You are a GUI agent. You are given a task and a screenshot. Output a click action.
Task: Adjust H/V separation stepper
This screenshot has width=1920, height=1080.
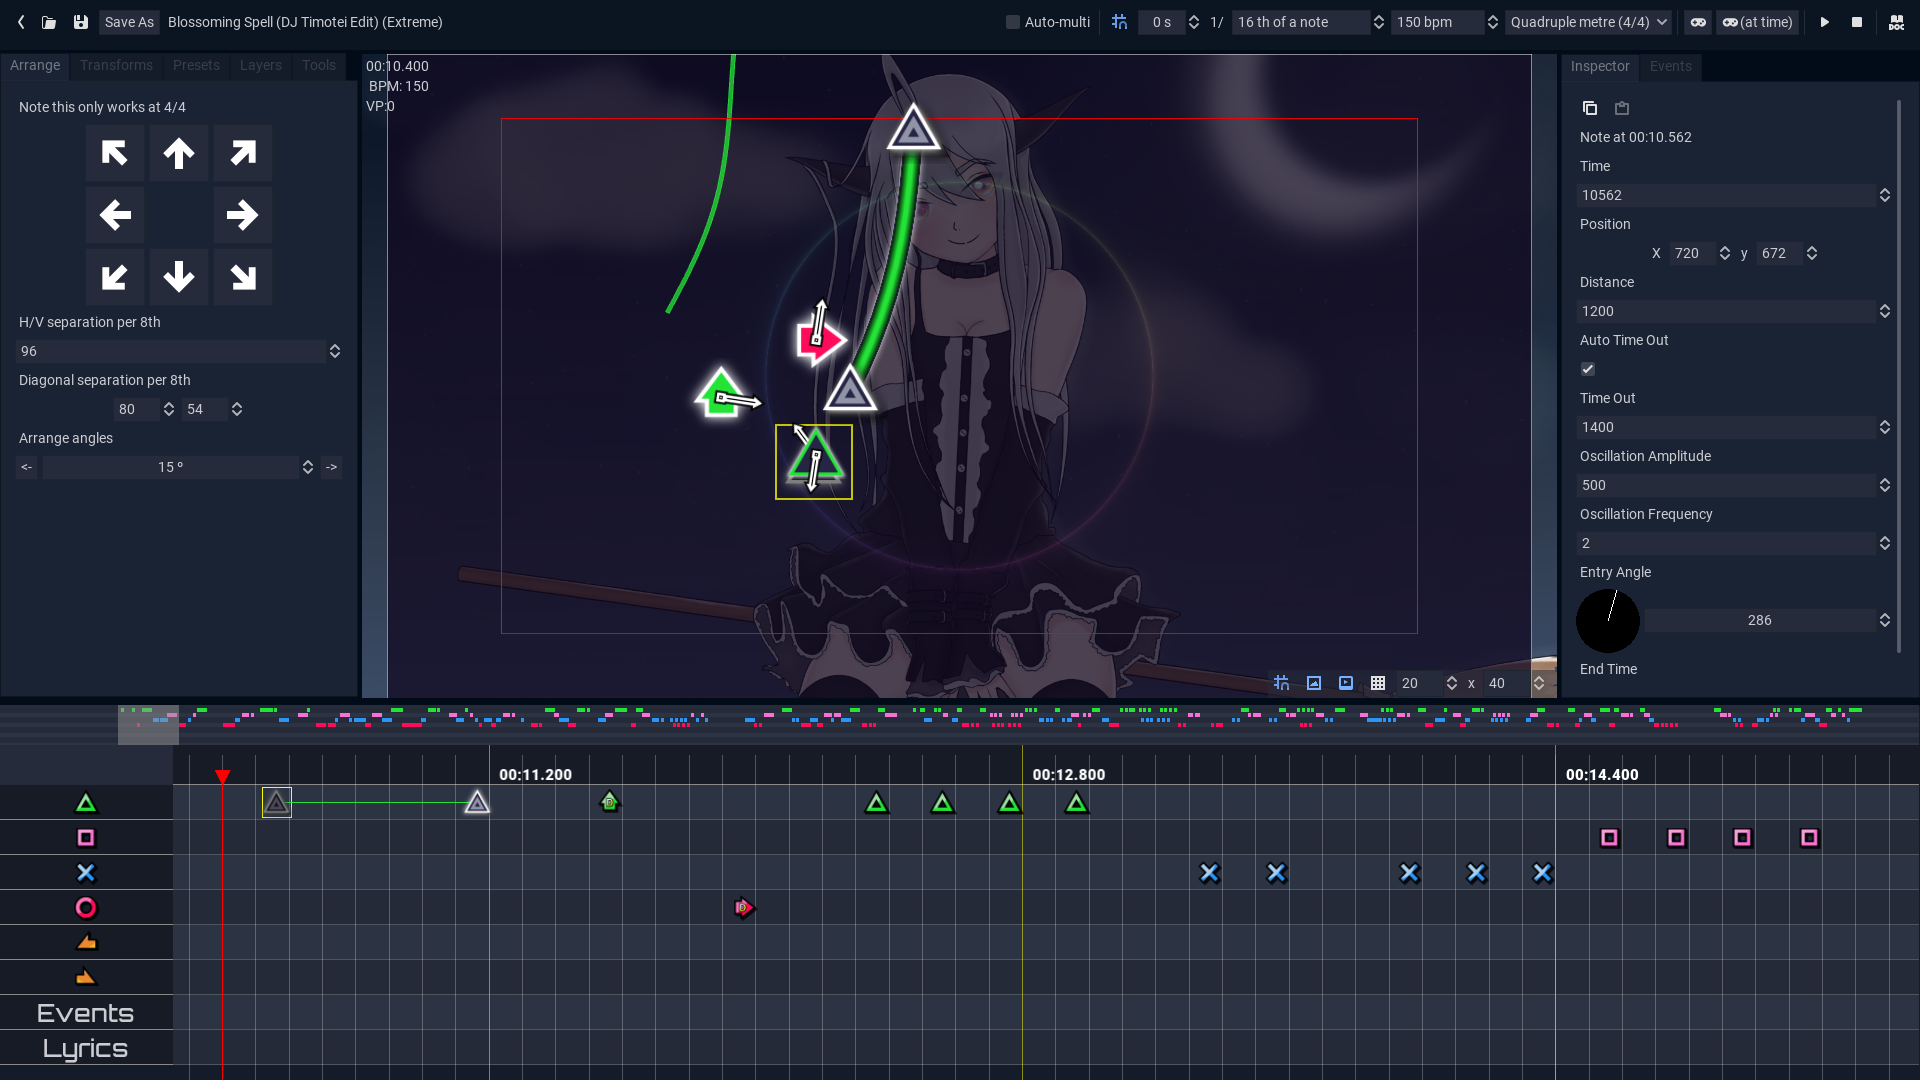coord(335,351)
